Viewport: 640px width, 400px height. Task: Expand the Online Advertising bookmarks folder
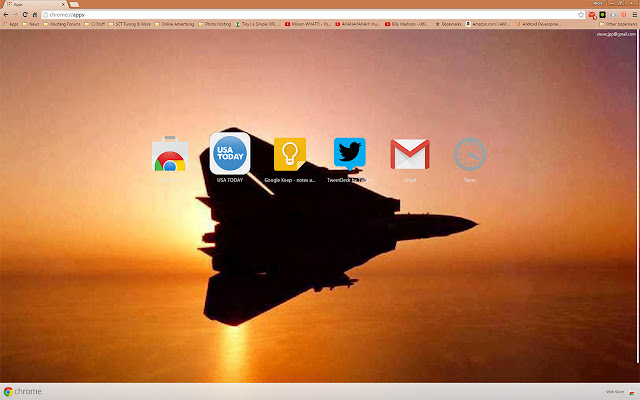[x=174, y=24]
